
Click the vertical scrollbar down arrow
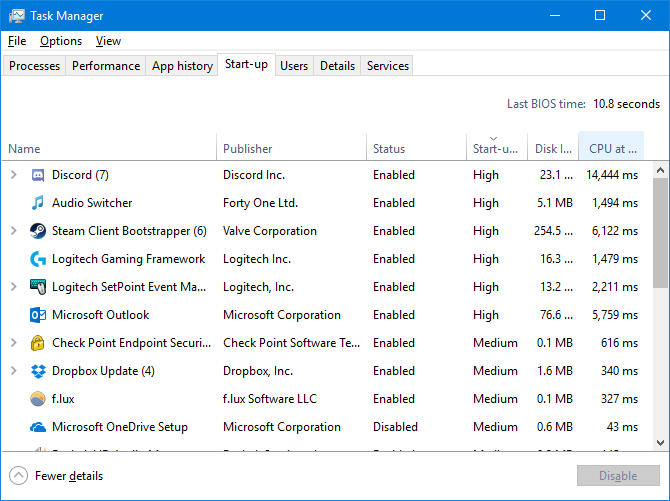click(x=660, y=441)
